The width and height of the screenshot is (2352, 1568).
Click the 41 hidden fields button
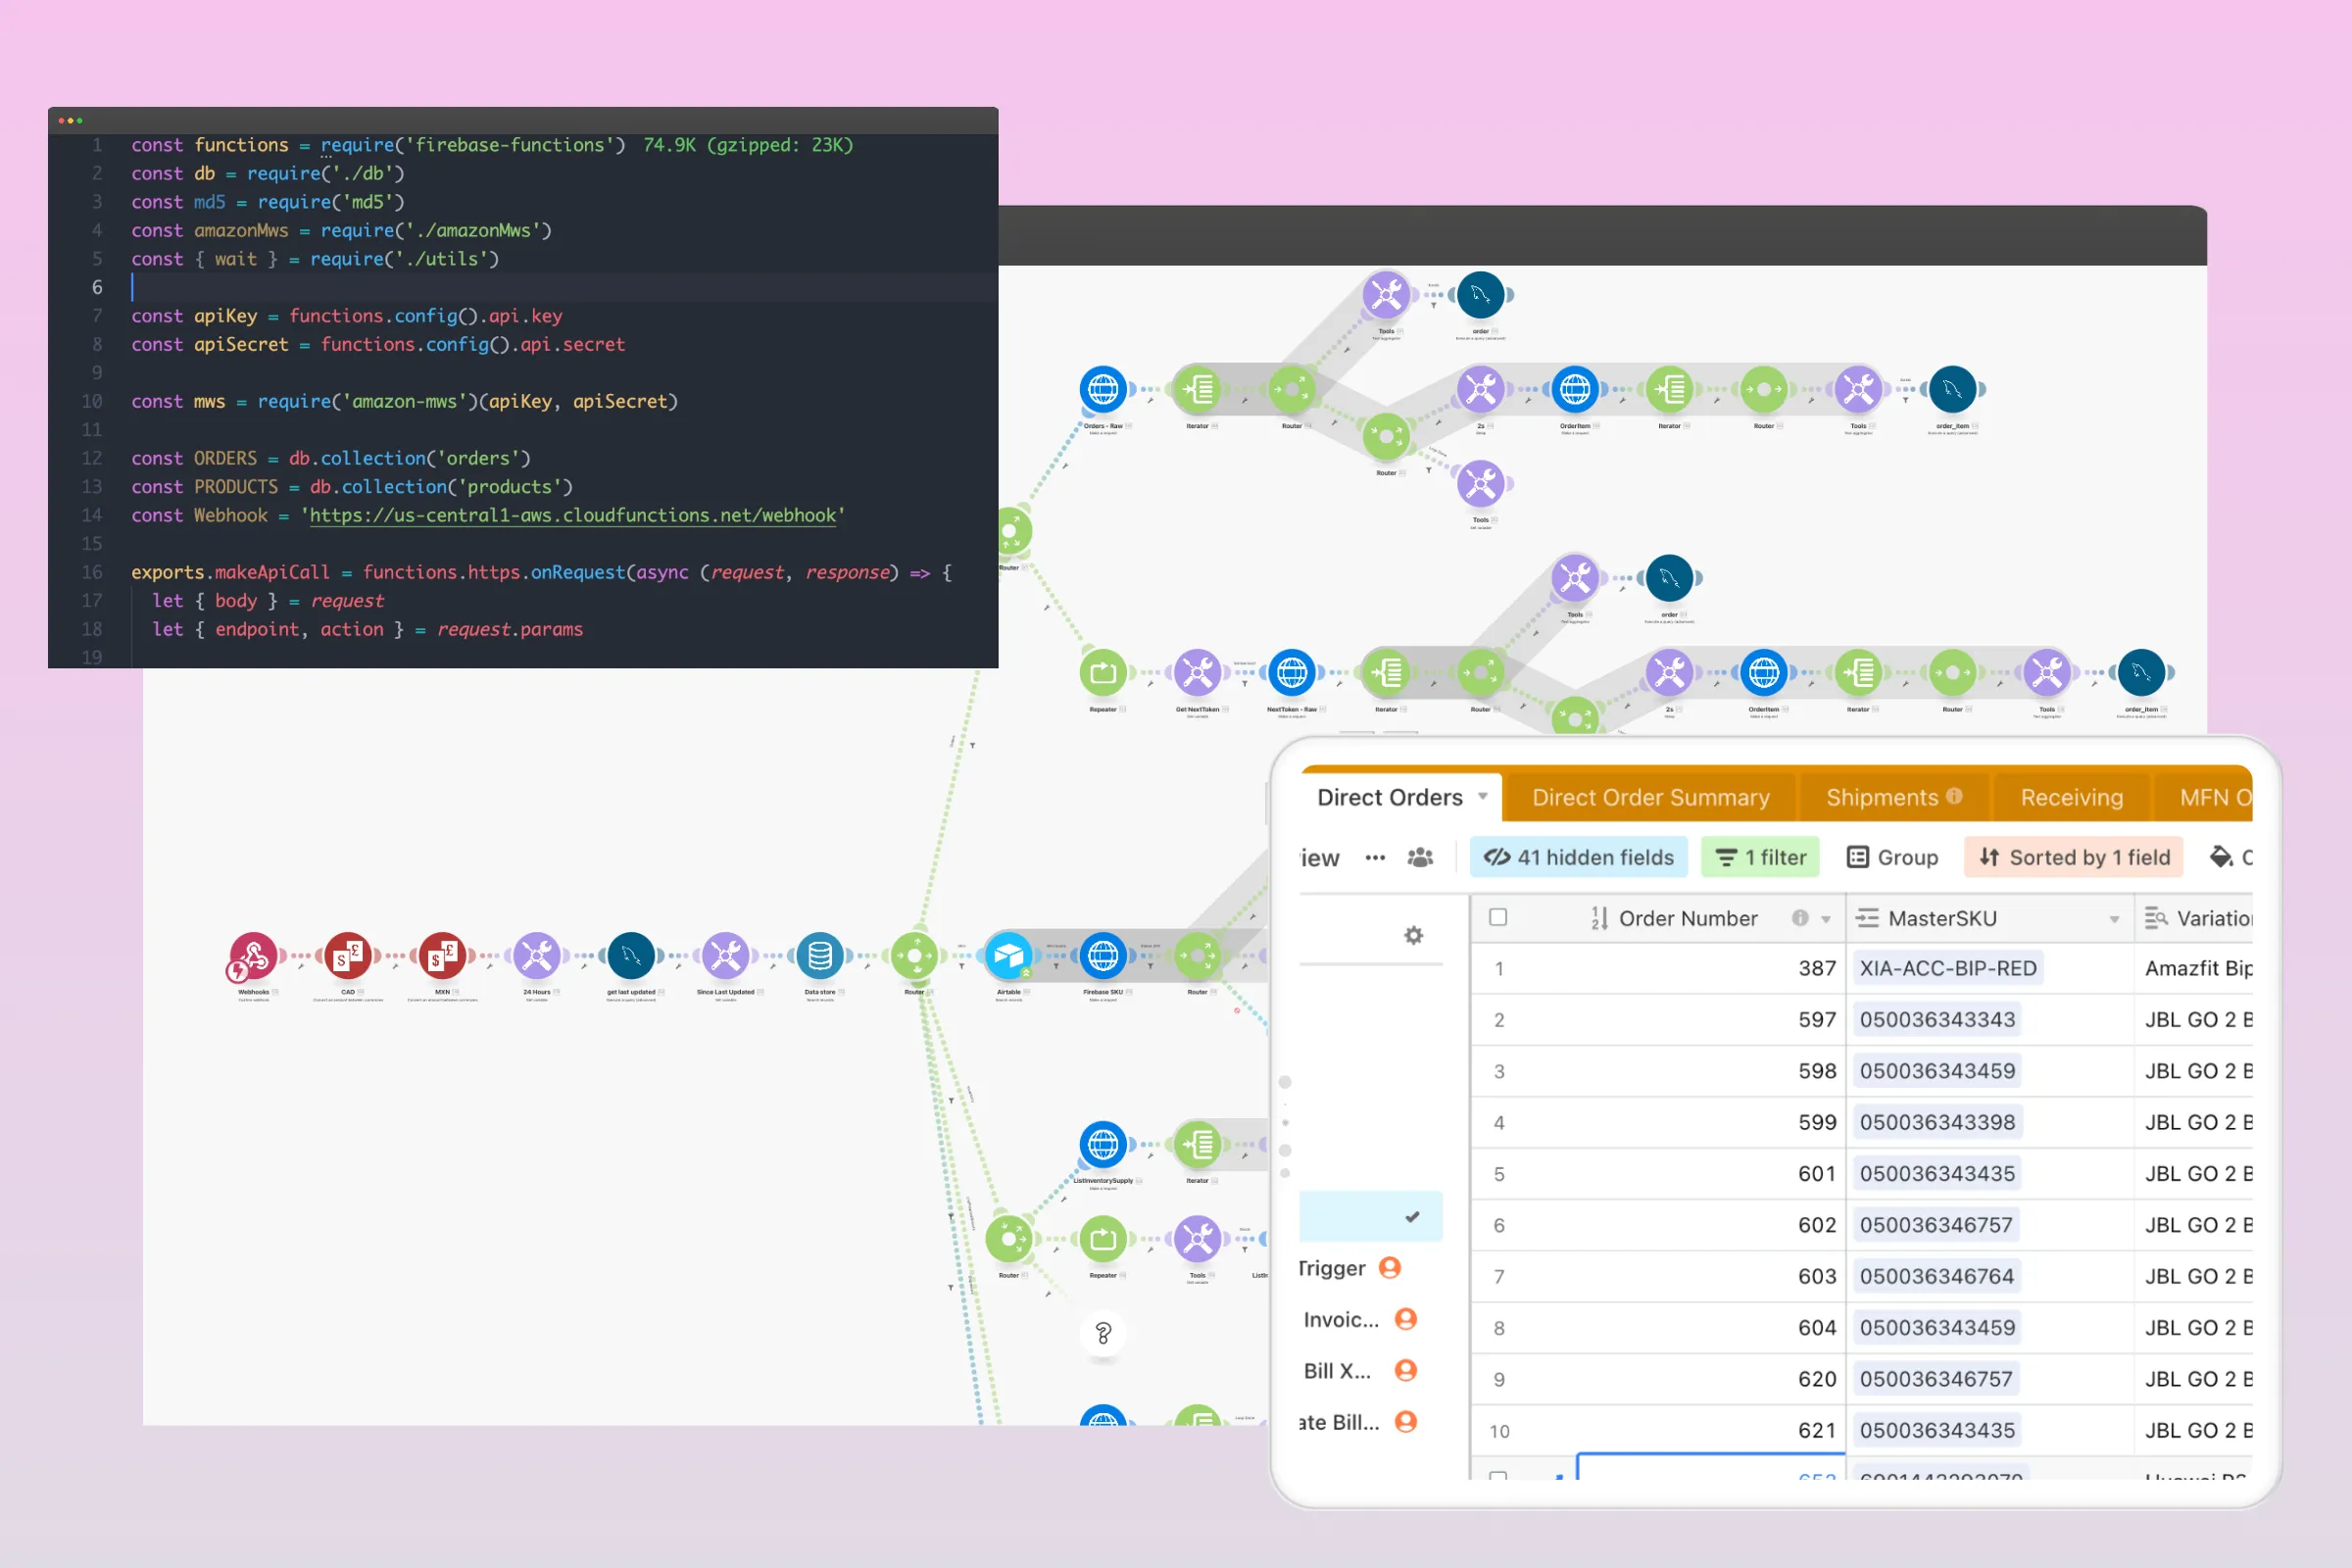1578,857
